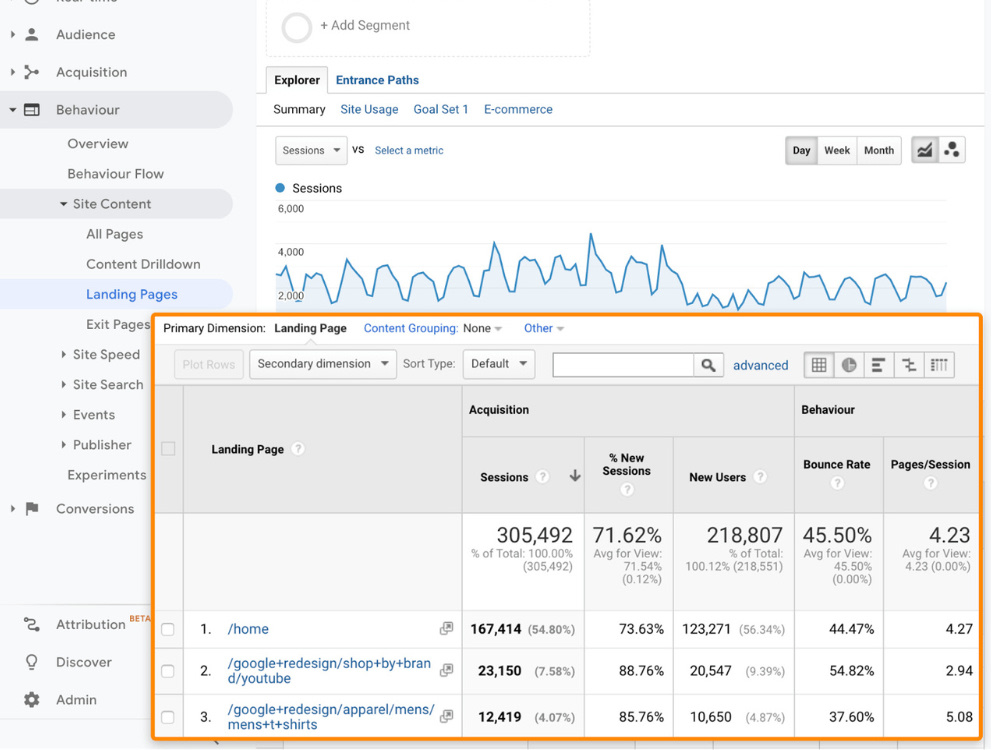Open the Sort Type Default dropdown

[x=499, y=364]
